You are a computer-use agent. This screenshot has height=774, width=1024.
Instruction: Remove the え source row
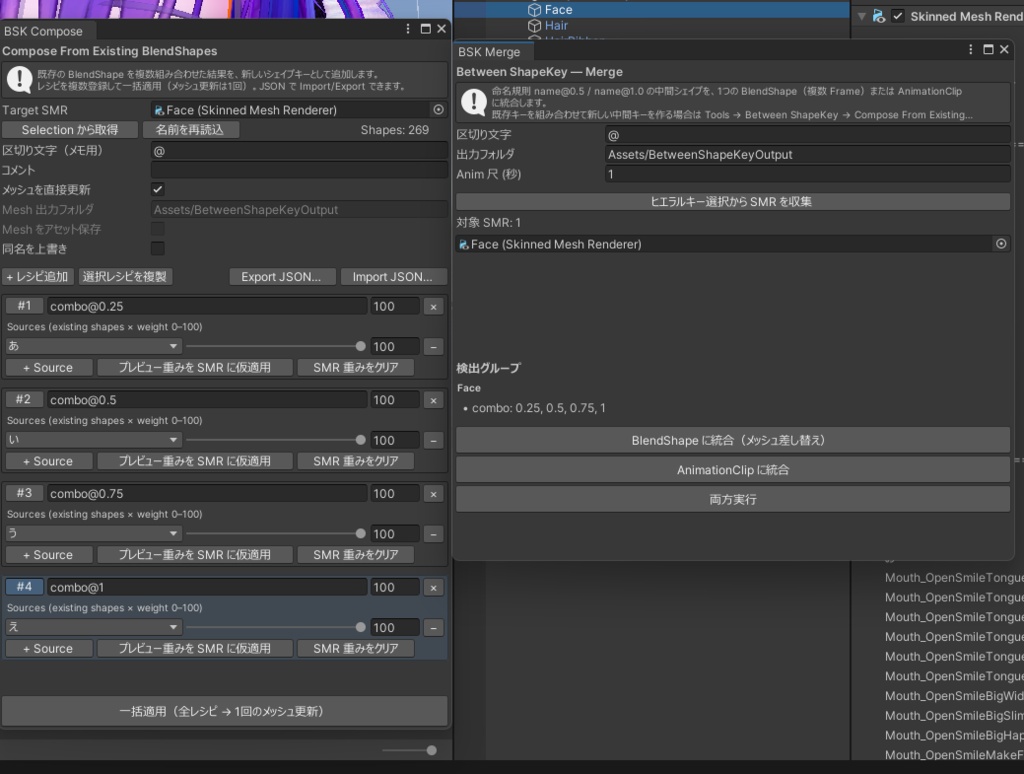434,628
